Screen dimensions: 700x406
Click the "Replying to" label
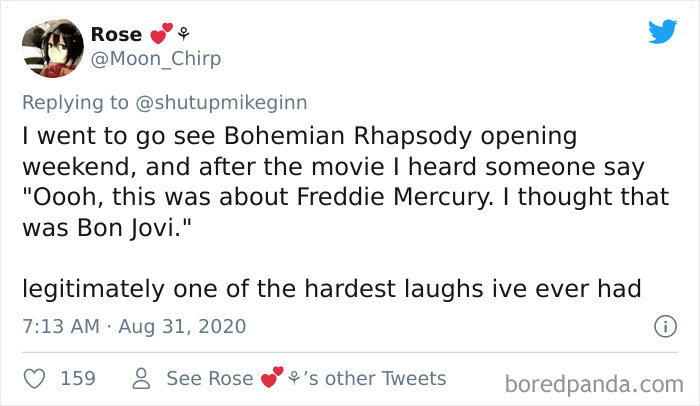click(x=74, y=100)
